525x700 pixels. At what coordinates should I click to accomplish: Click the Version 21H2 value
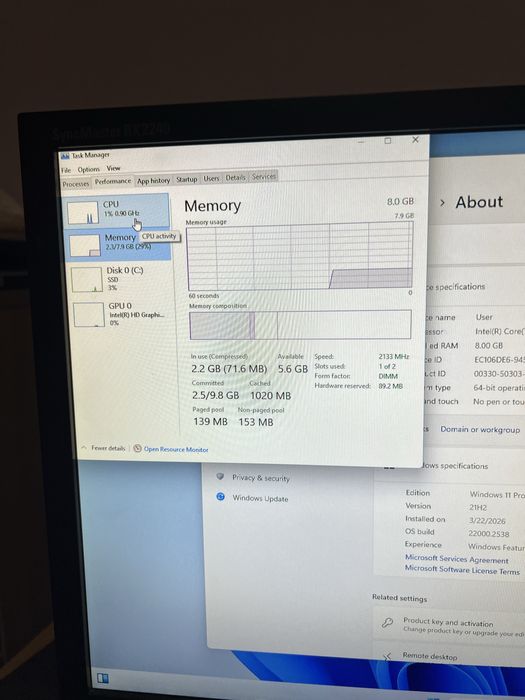pos(478,508)
